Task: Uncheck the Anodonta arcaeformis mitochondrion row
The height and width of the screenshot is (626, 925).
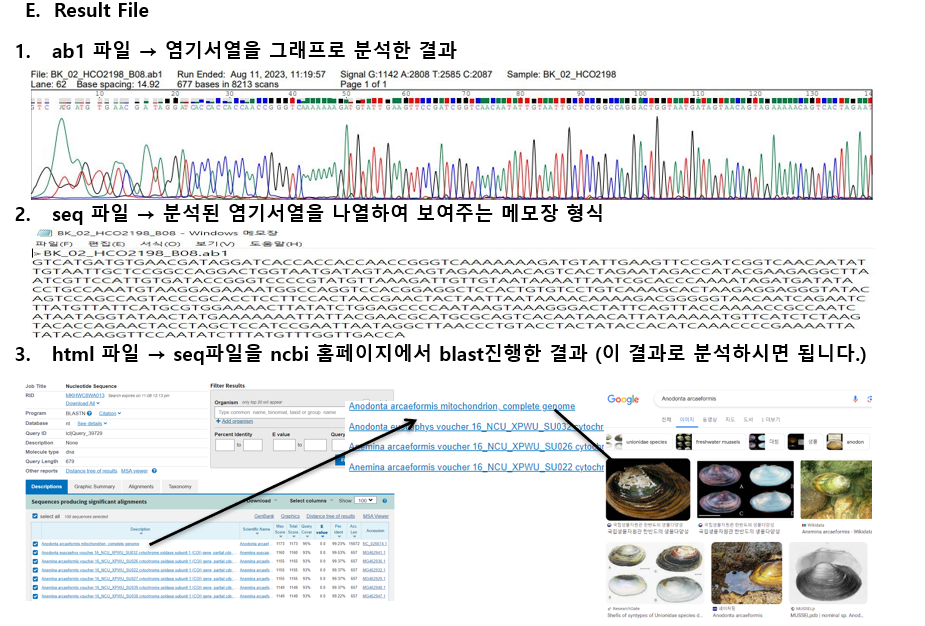Action: [37, 543]
